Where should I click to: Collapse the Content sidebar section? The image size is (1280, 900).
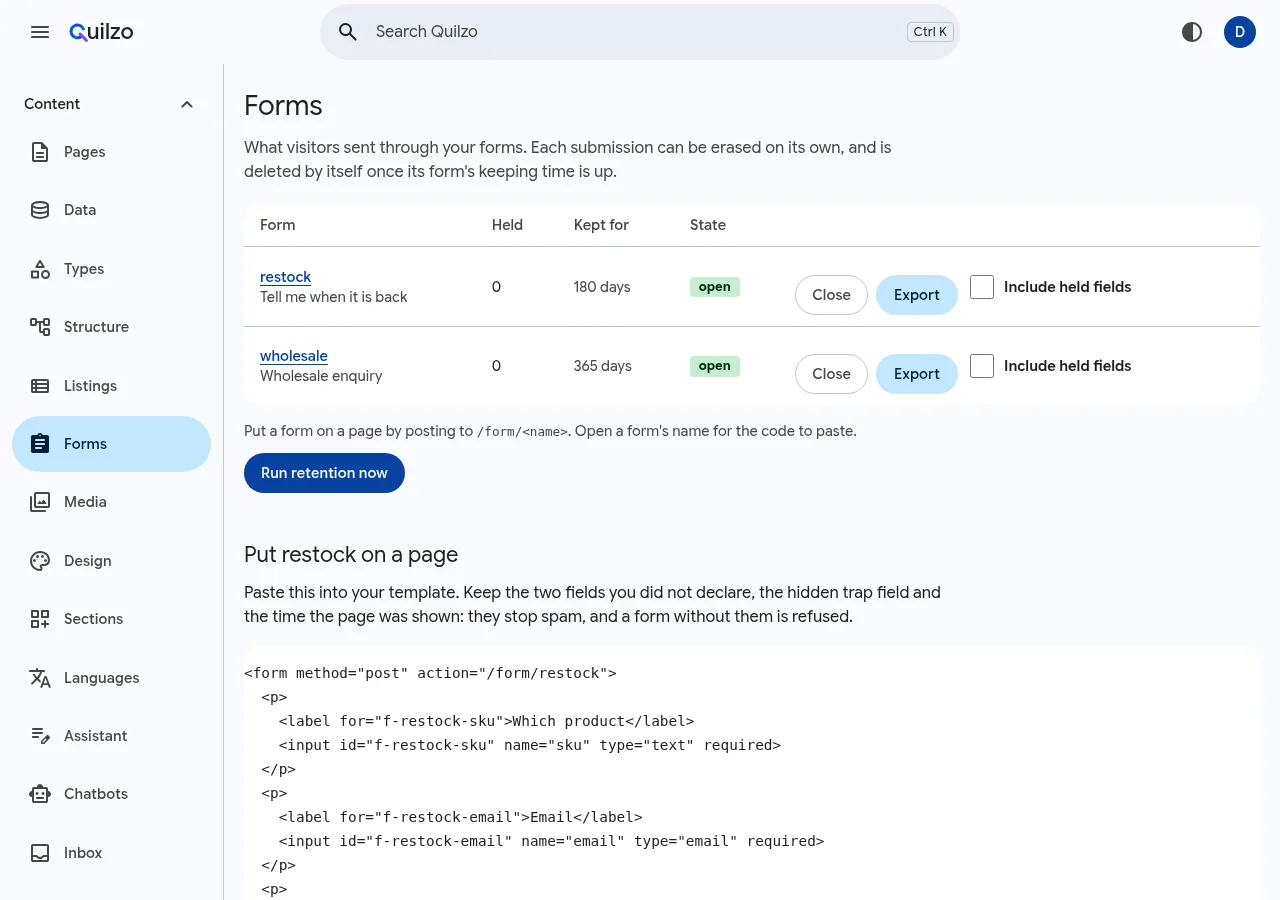point(111,104)
